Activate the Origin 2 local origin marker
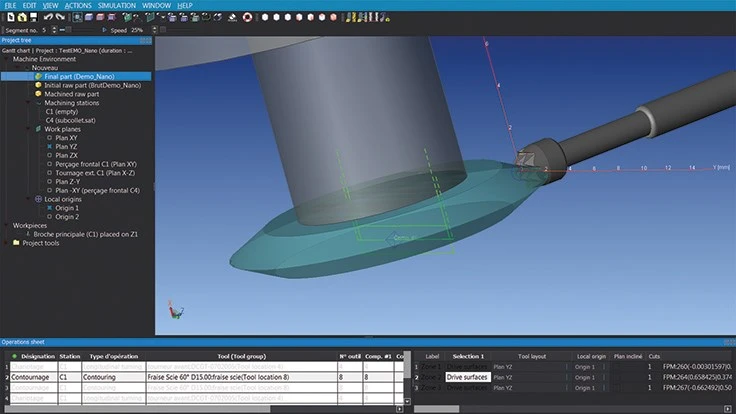 click(x=49, y=216)
